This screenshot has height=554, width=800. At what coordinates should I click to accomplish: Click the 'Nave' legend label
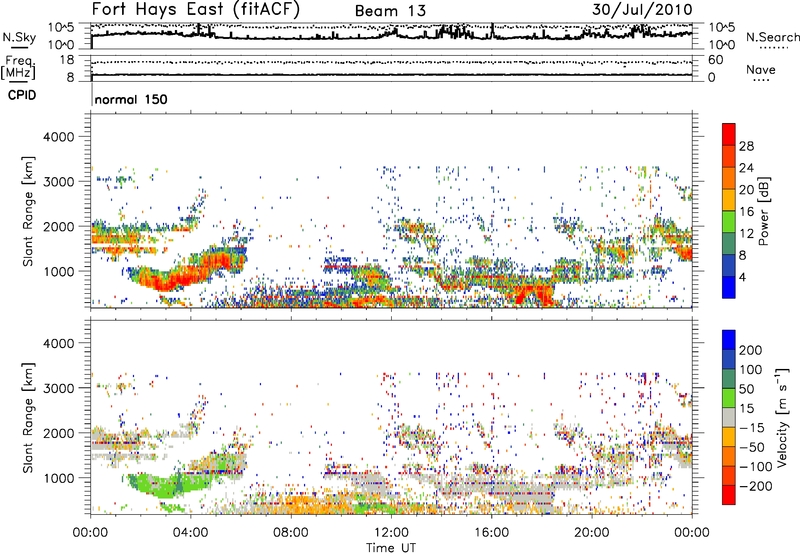tap(760, 69)
